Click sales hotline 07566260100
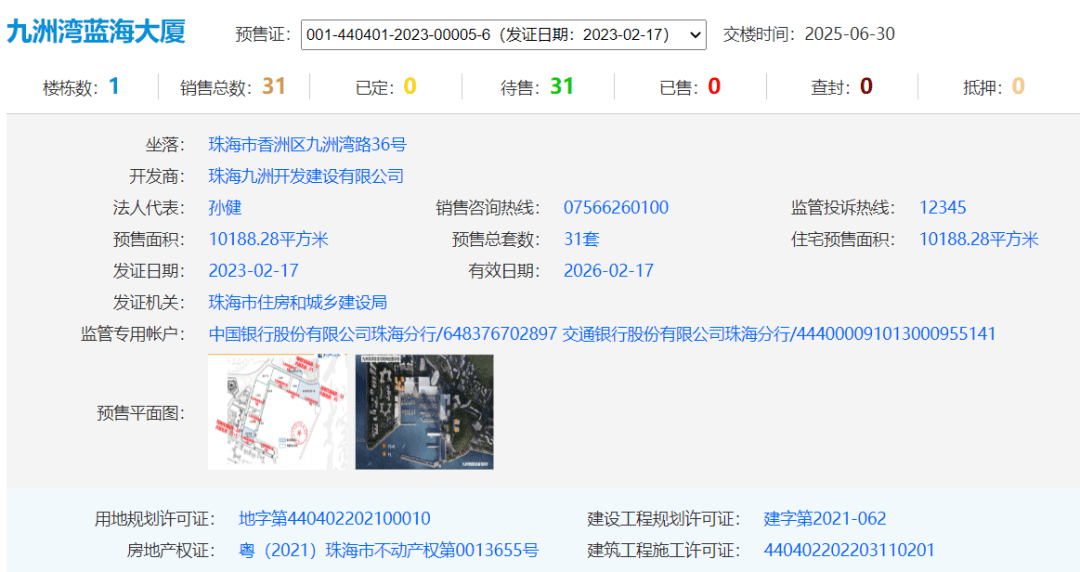The height and width of the screenshot is (572, 1080). point(616,208)
